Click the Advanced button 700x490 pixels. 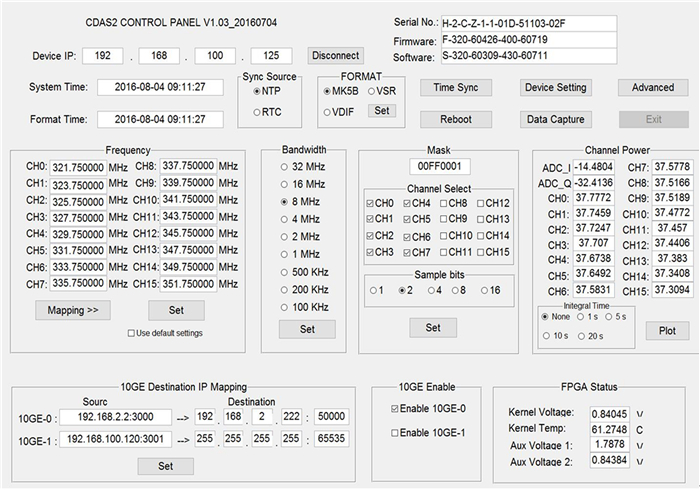(x=653, y=87)
